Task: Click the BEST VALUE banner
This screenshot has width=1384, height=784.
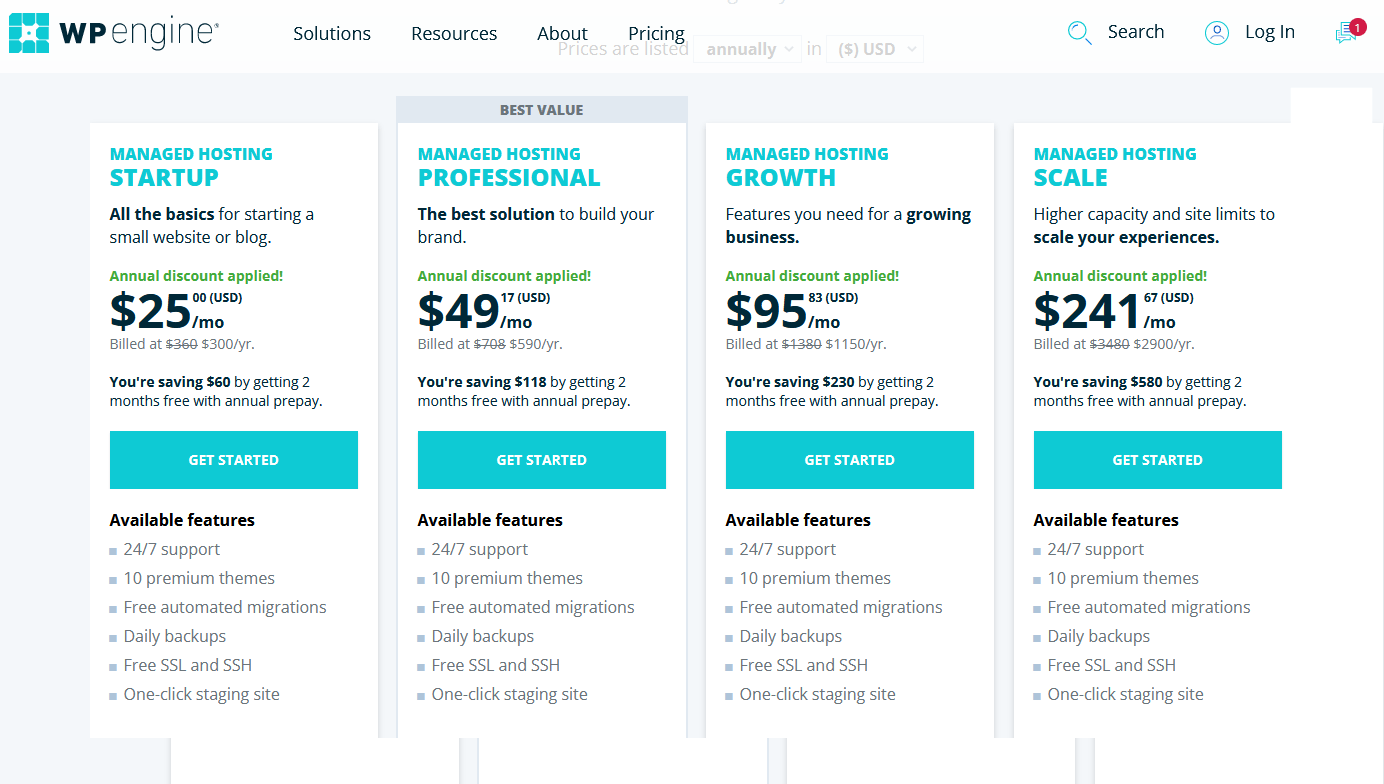Action: click(541, 109)
